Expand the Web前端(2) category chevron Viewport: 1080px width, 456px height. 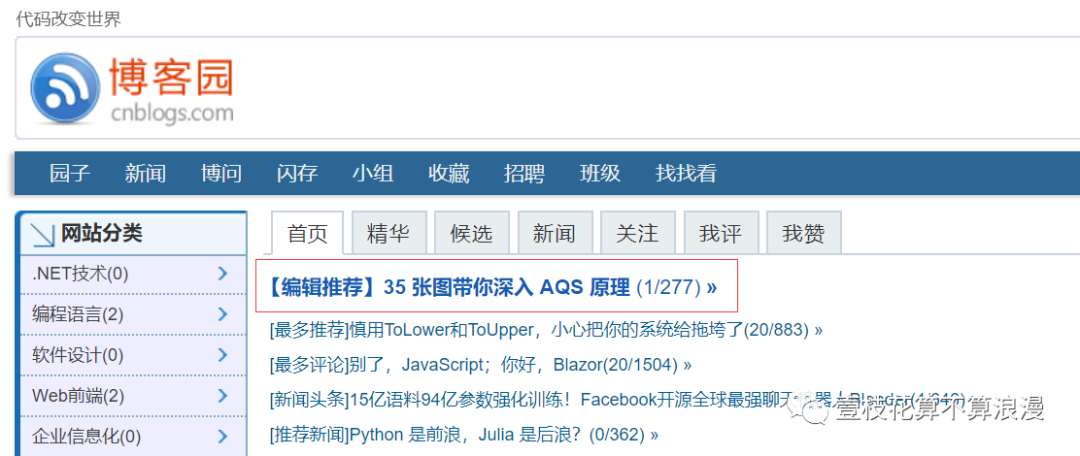222,396
